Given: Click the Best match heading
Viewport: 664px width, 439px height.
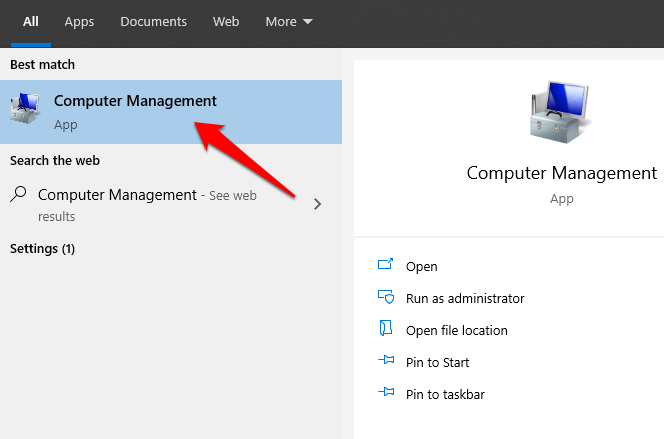Looking at the screenshot, I should (42, 64).
